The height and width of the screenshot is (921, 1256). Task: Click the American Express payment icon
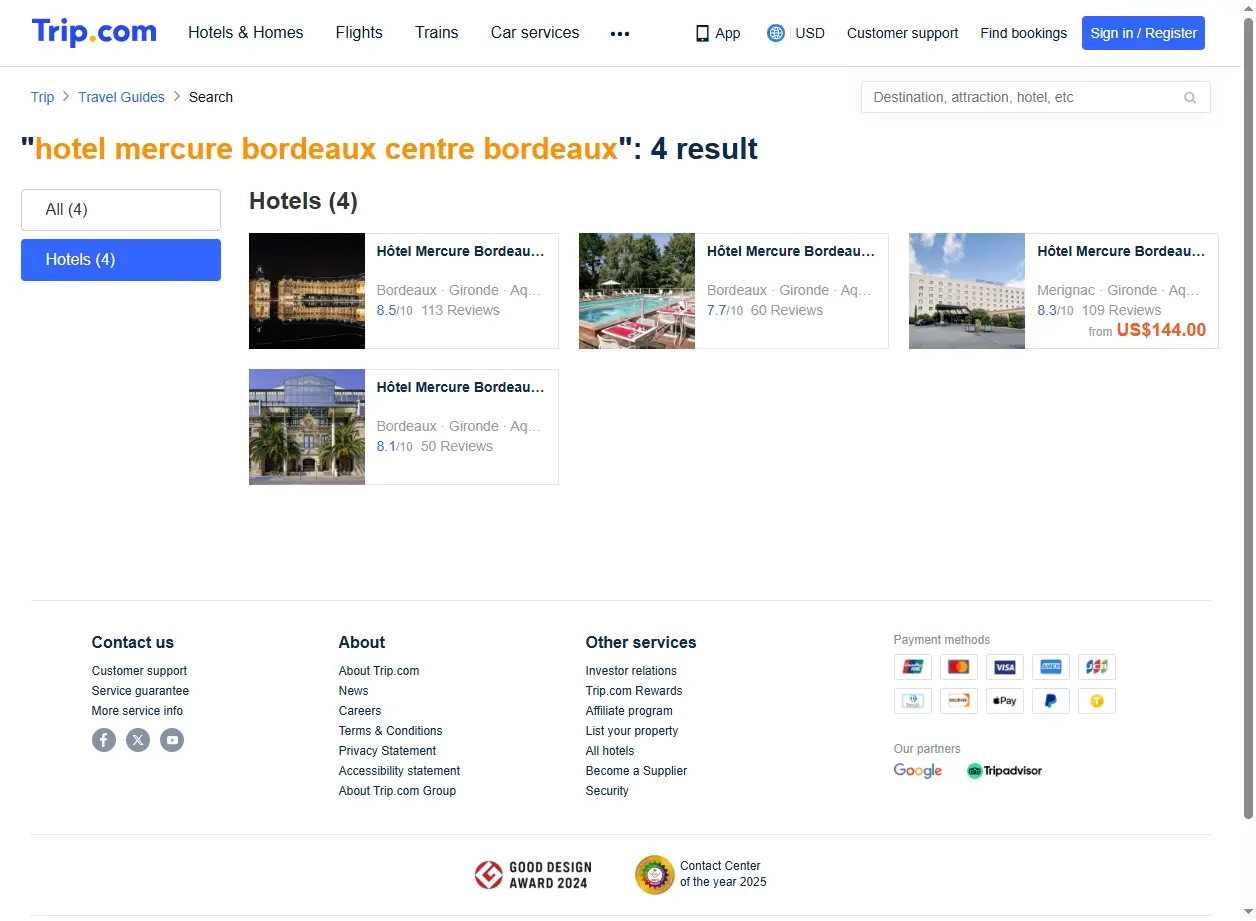tap(1051, 667)
